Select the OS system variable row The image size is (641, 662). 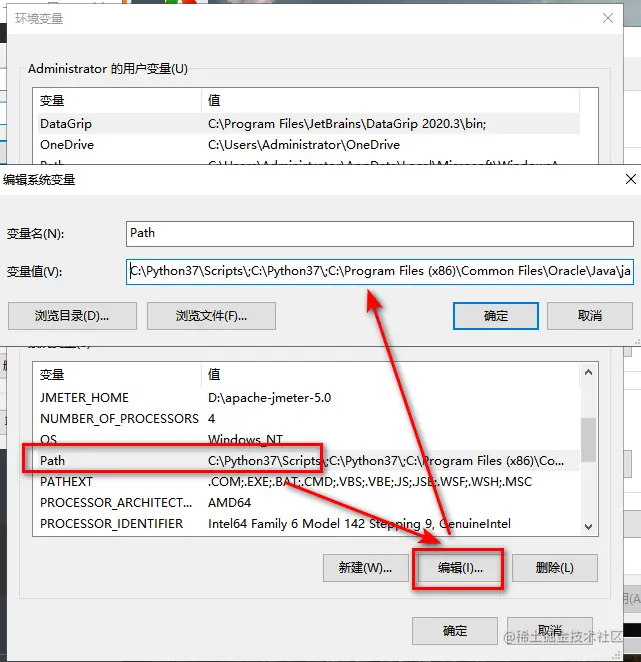[309, 440]
